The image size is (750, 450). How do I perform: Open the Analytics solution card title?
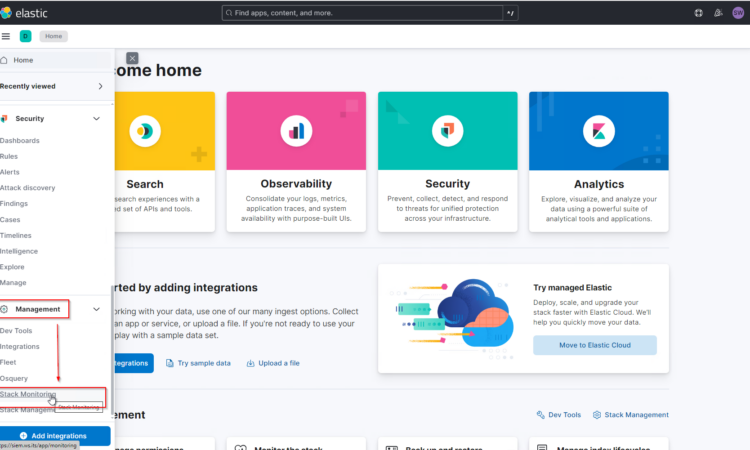pos(599,184)
